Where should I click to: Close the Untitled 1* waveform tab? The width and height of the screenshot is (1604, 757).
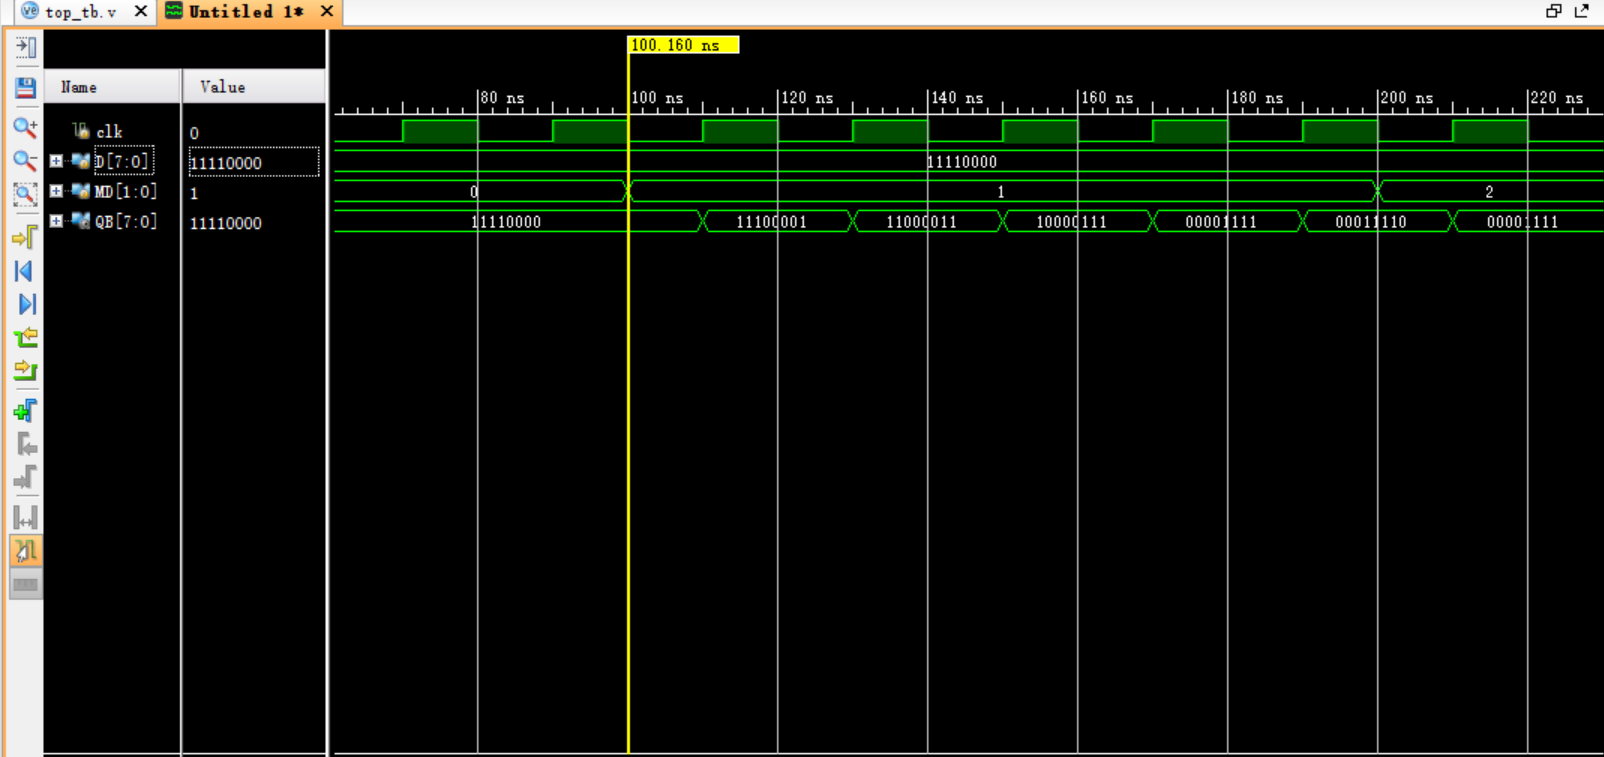point(327,11)
